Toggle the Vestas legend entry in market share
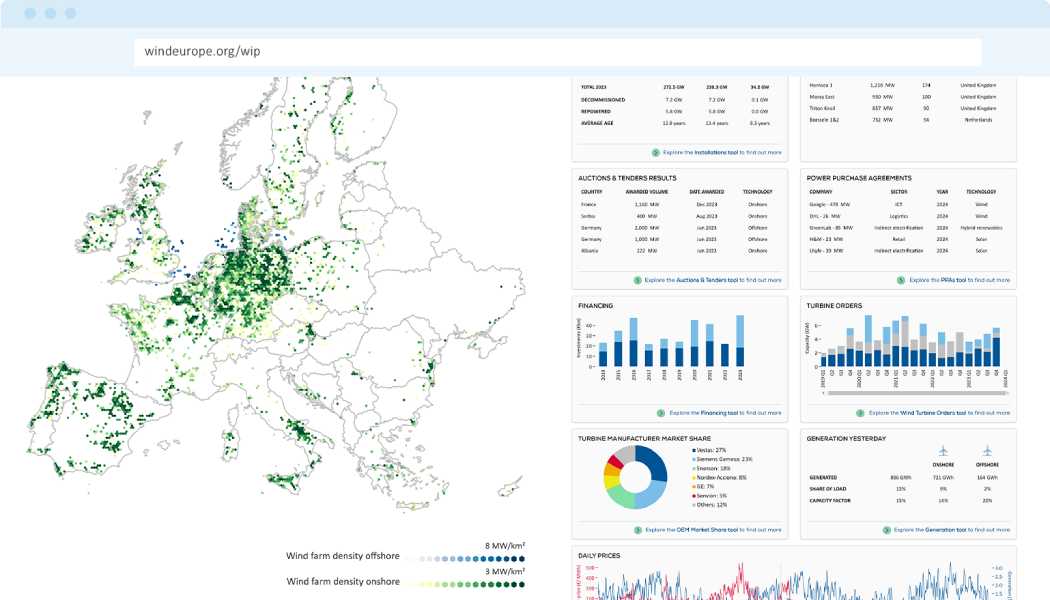Image resolution: width=1050 pixels, height=600 pixels. (x=712, y=450)
